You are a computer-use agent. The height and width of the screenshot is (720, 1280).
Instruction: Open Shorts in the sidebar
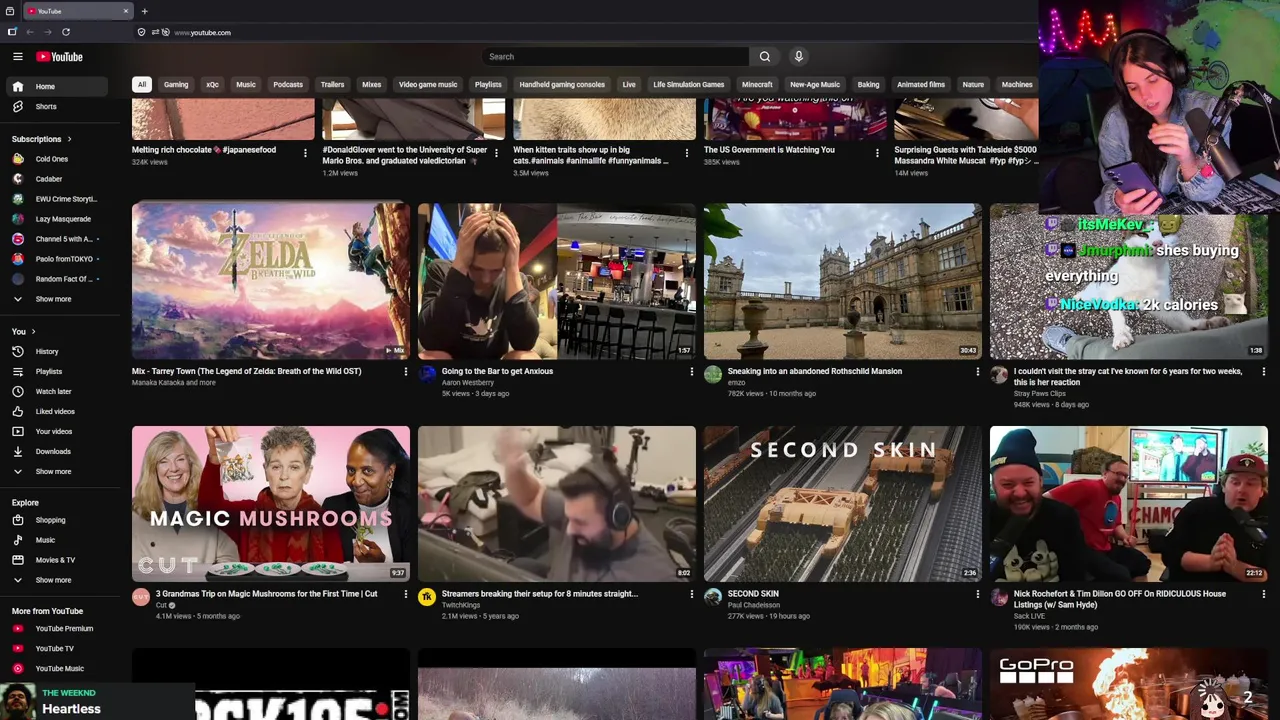56,107
